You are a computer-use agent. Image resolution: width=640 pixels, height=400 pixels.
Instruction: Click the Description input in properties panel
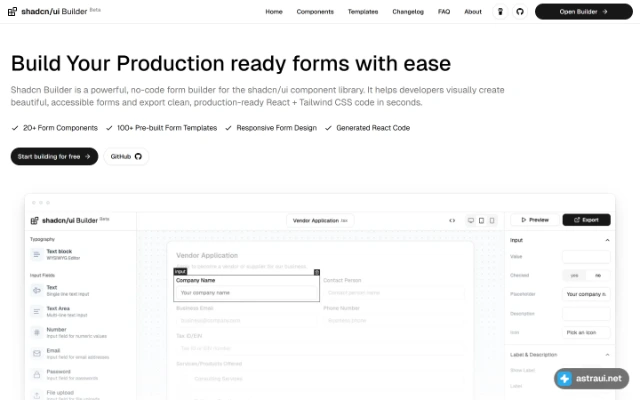[586, 314]
